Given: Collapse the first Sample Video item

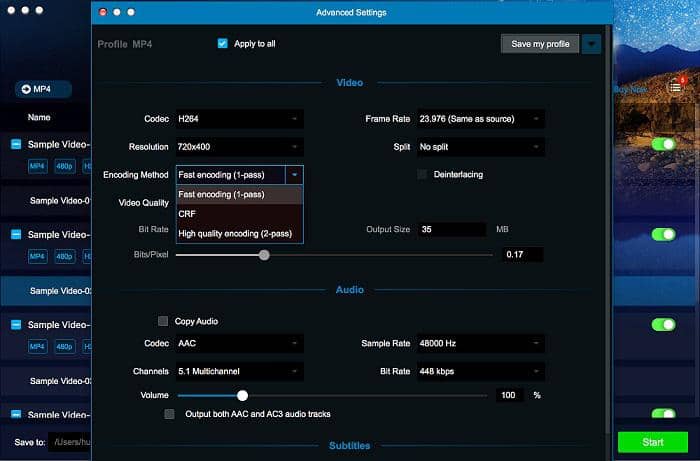Looking at the screenshot, I should click(x=16, y=145).
